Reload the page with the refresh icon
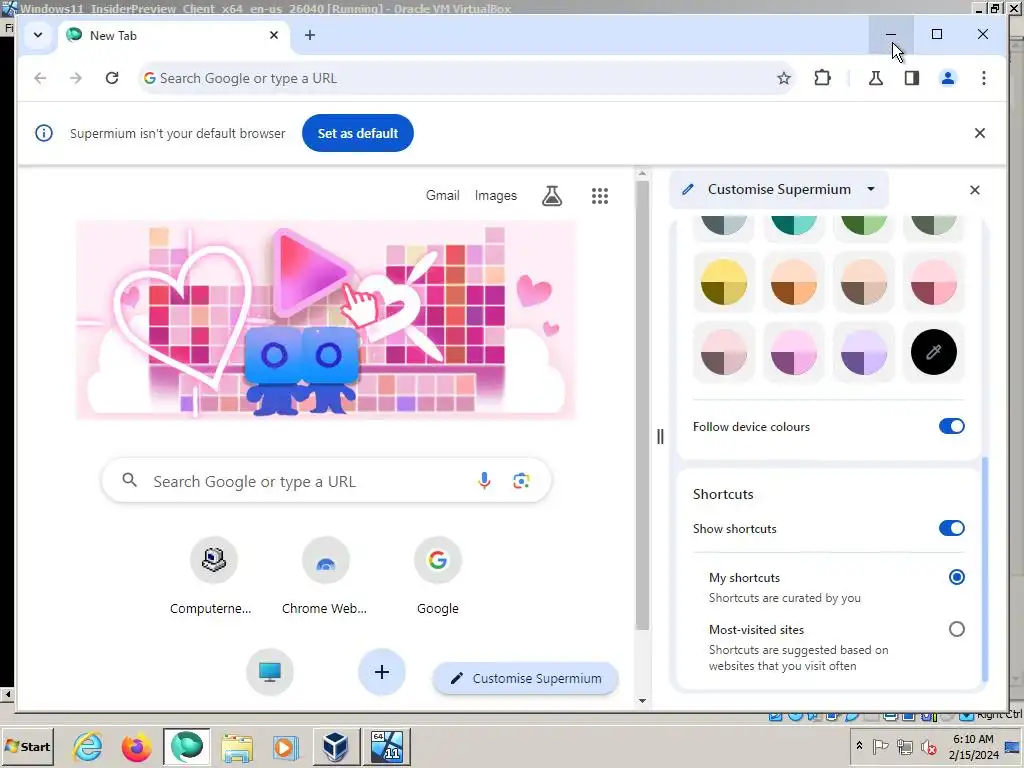Screen dimensions: 1024x768 (112, 78)
